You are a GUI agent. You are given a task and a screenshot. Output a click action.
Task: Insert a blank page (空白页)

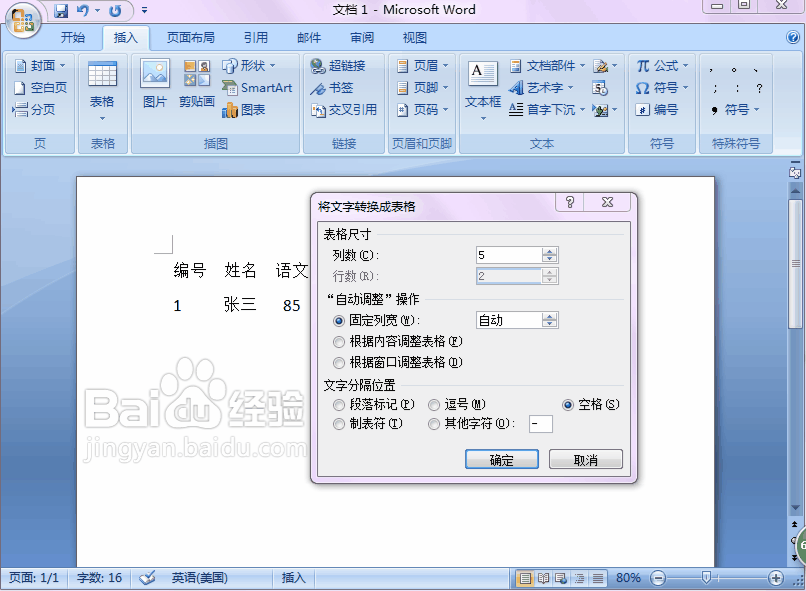pos(40,88)
